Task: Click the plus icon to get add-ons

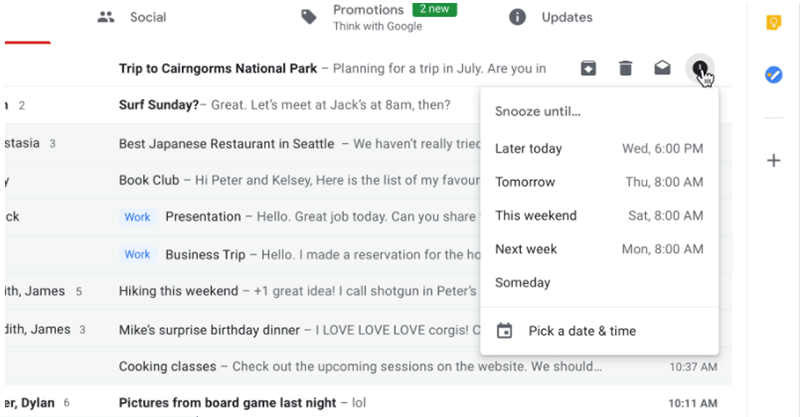Action: point(773,160)
